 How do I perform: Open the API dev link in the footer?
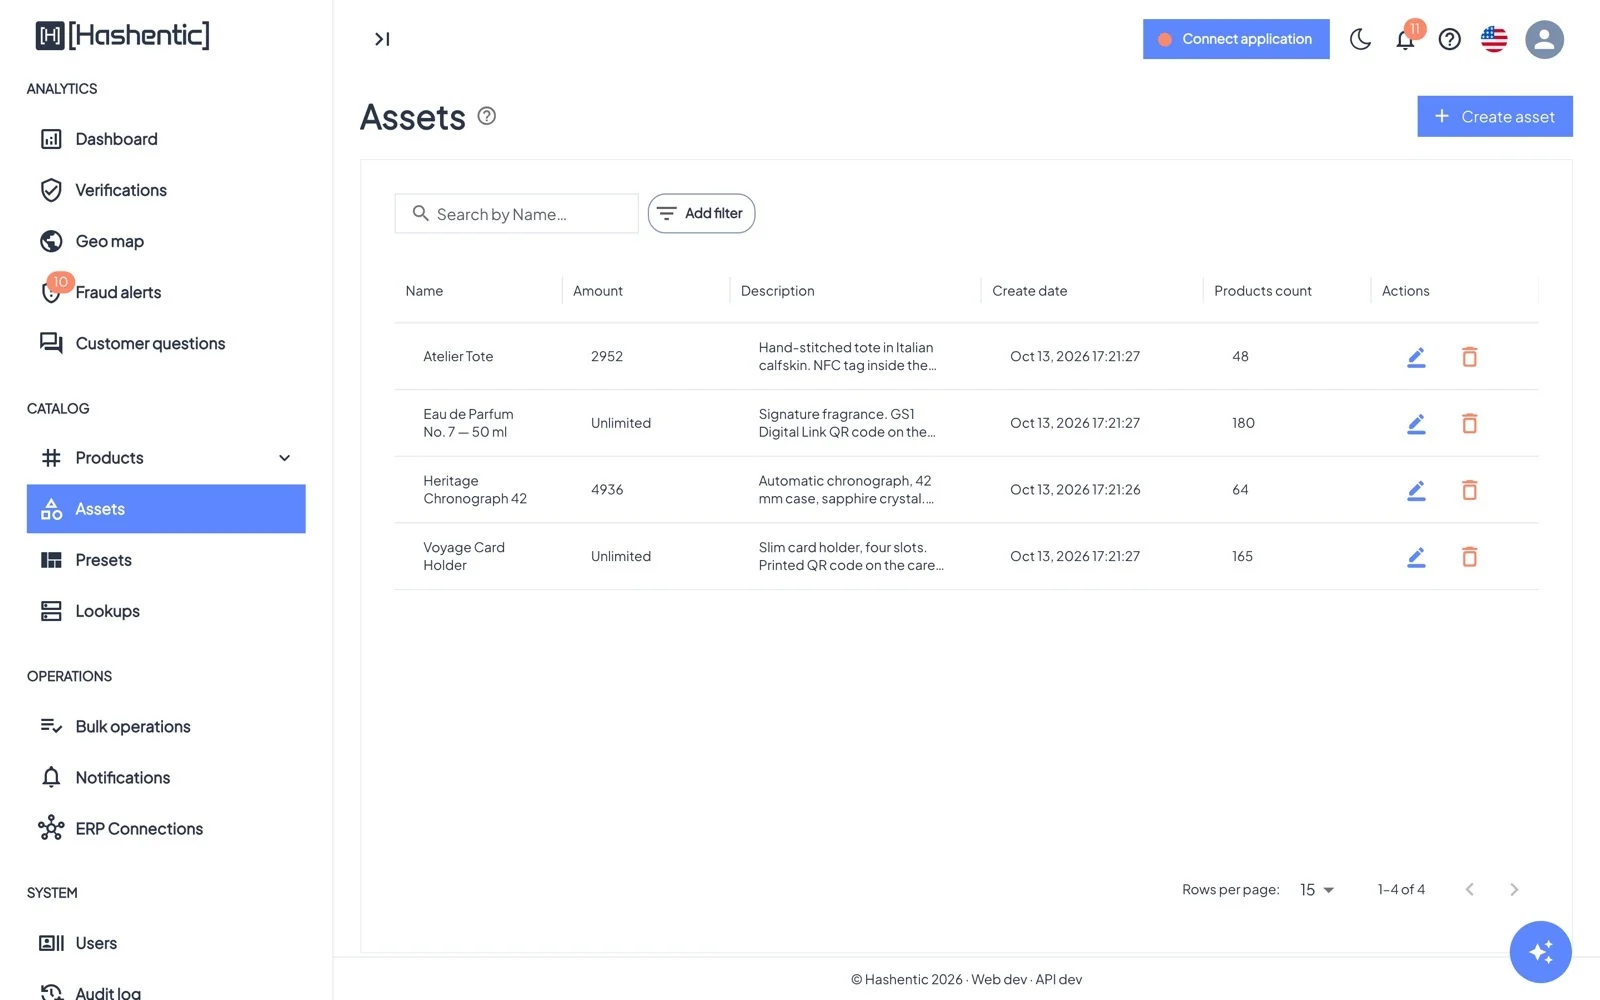coord(1059,979)
